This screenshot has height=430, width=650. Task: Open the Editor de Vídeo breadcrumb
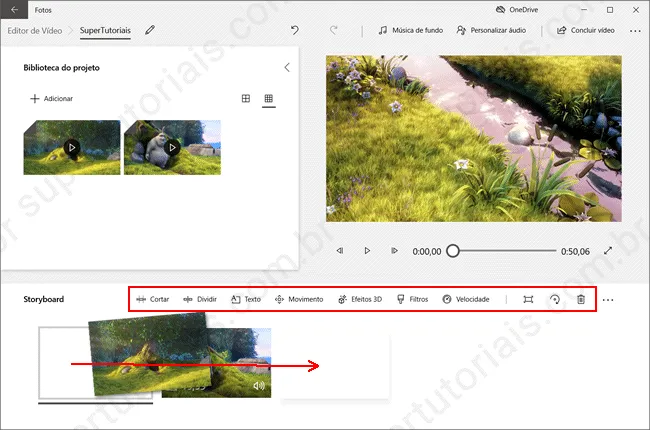[x=35, y=31]
